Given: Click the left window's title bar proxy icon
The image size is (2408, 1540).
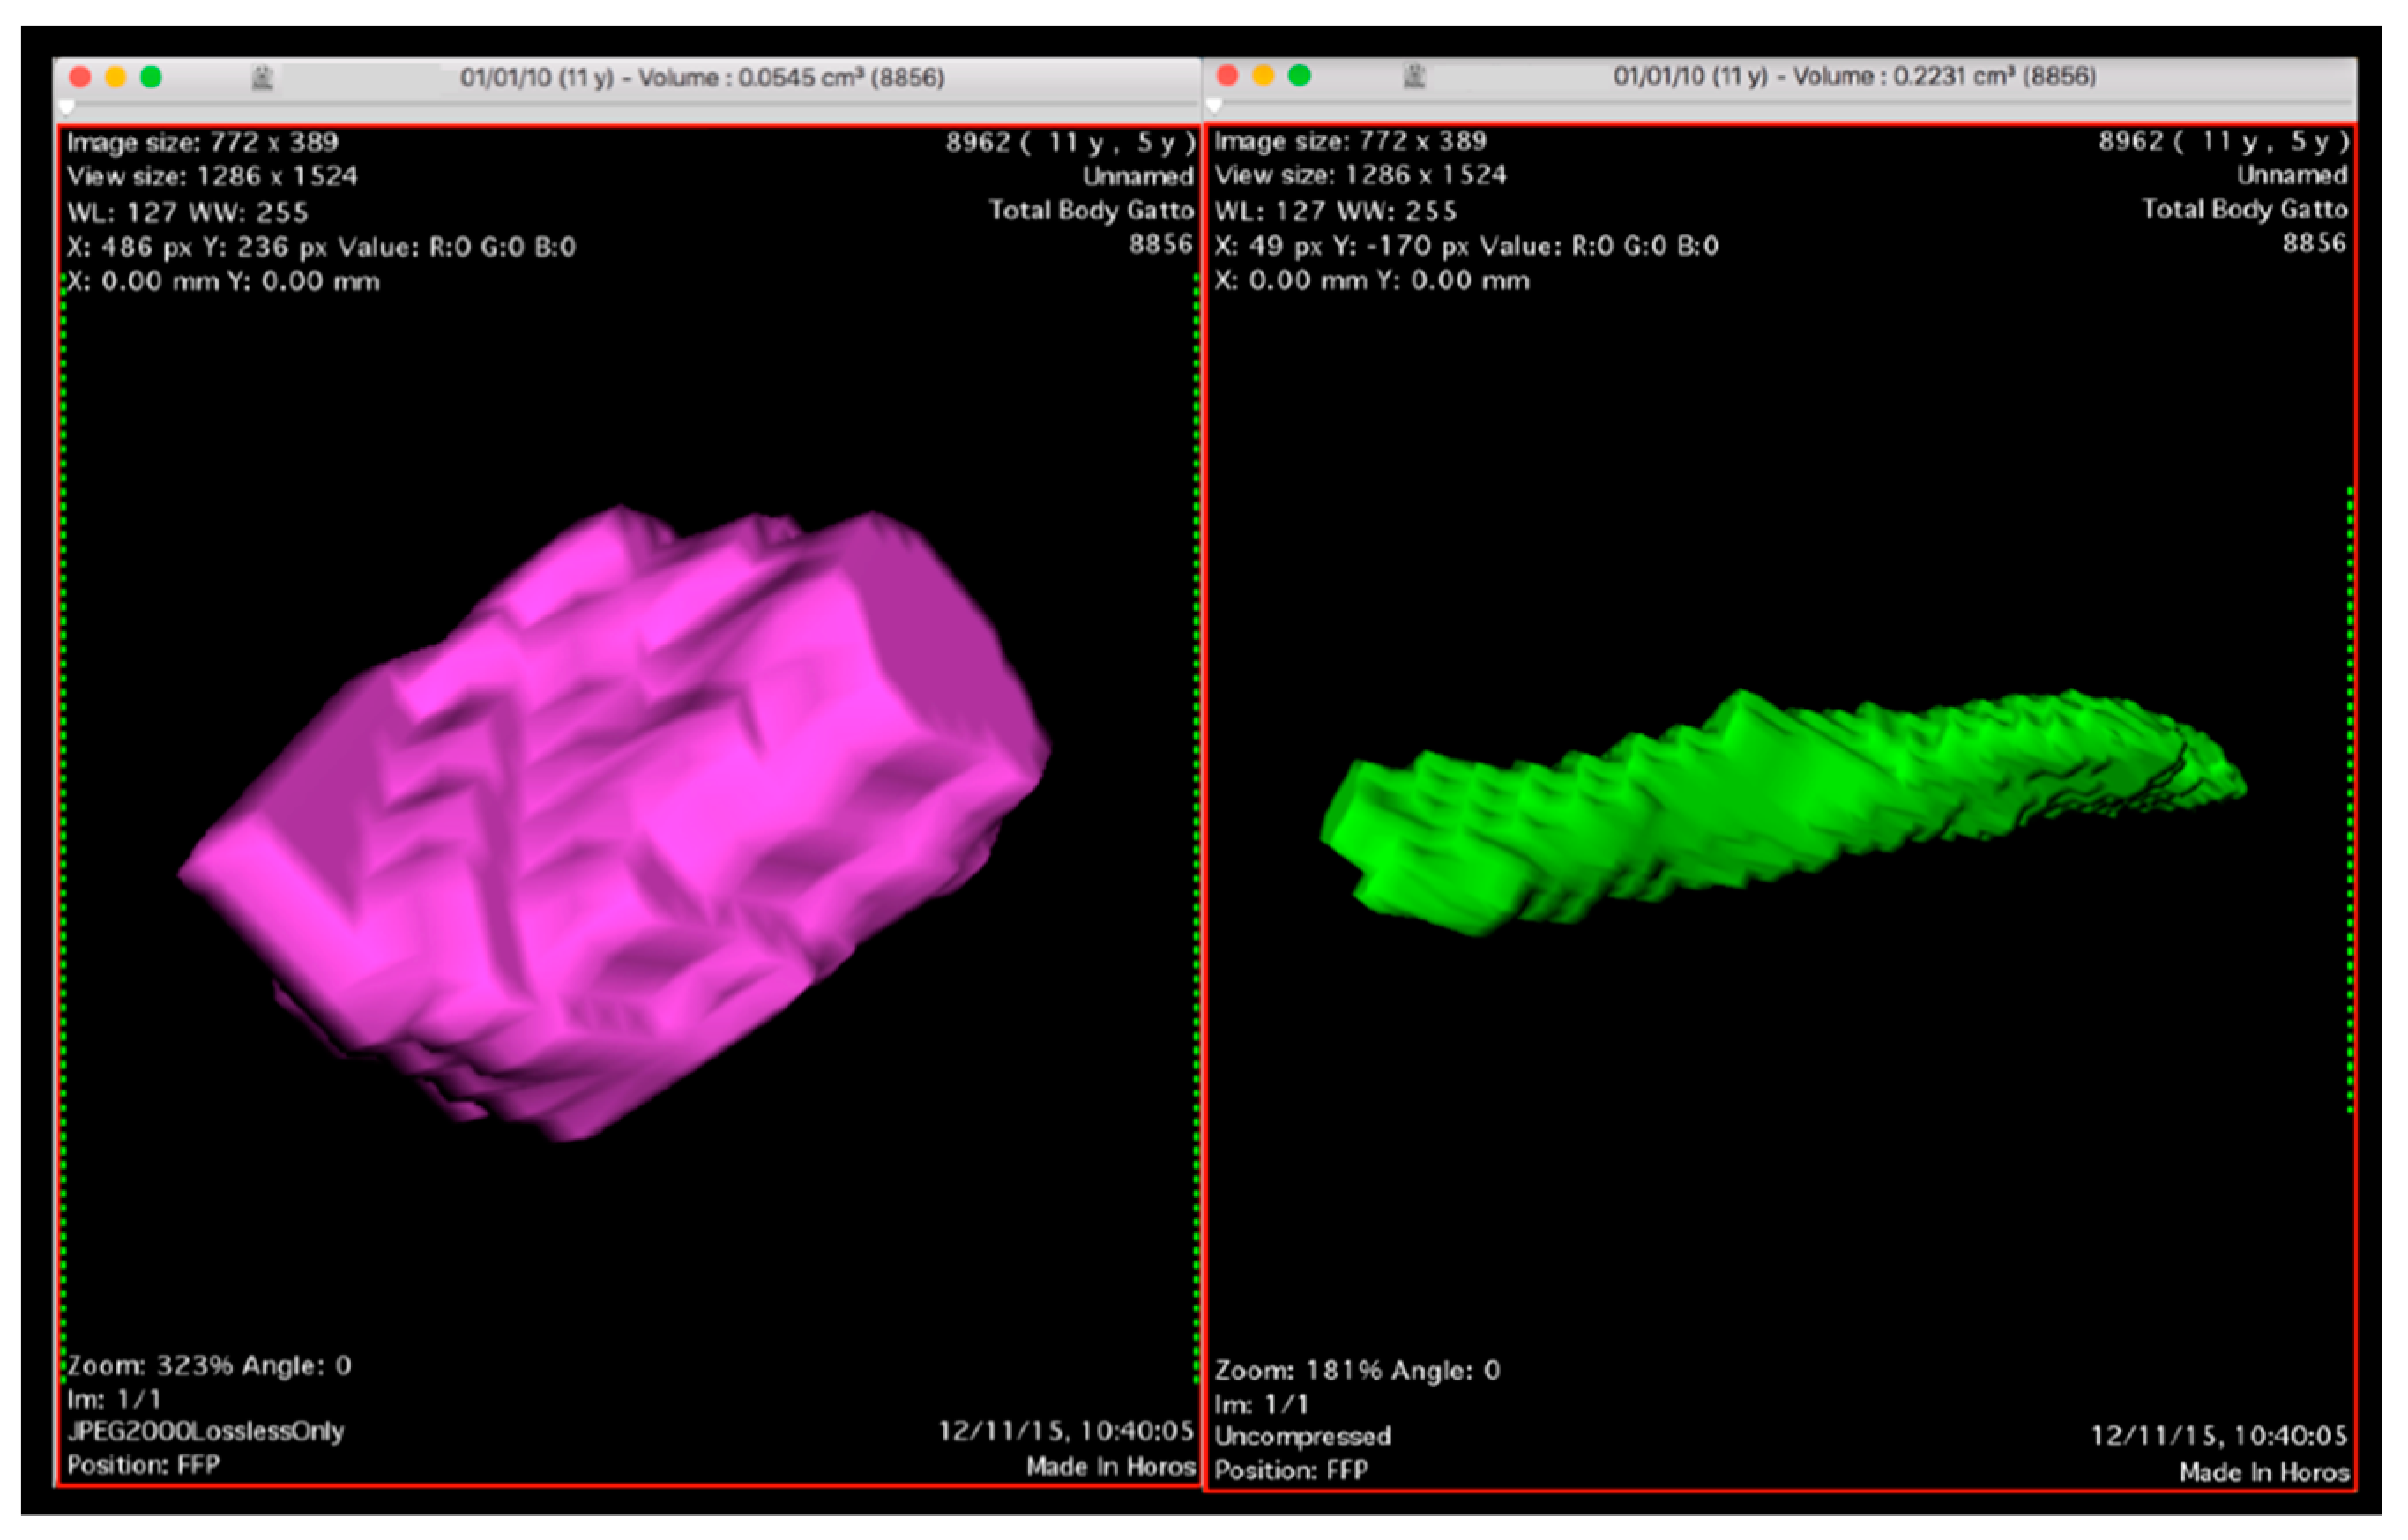Looking at the screenshot, I should (263, 77).
